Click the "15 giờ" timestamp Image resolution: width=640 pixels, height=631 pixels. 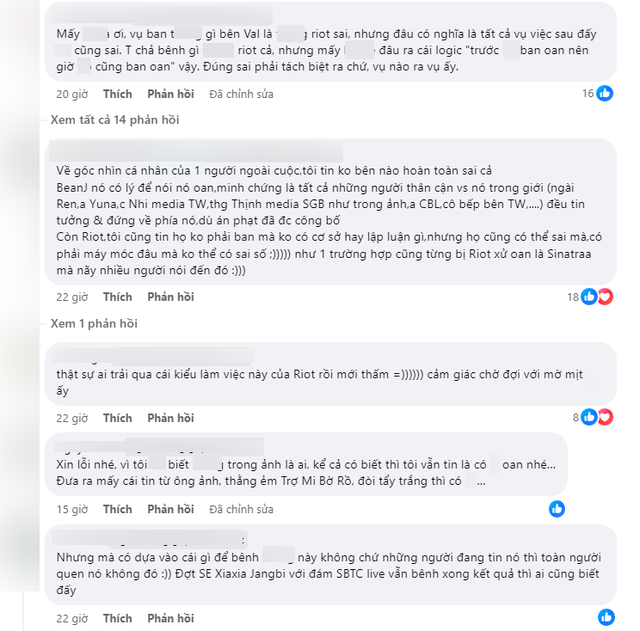71,509
